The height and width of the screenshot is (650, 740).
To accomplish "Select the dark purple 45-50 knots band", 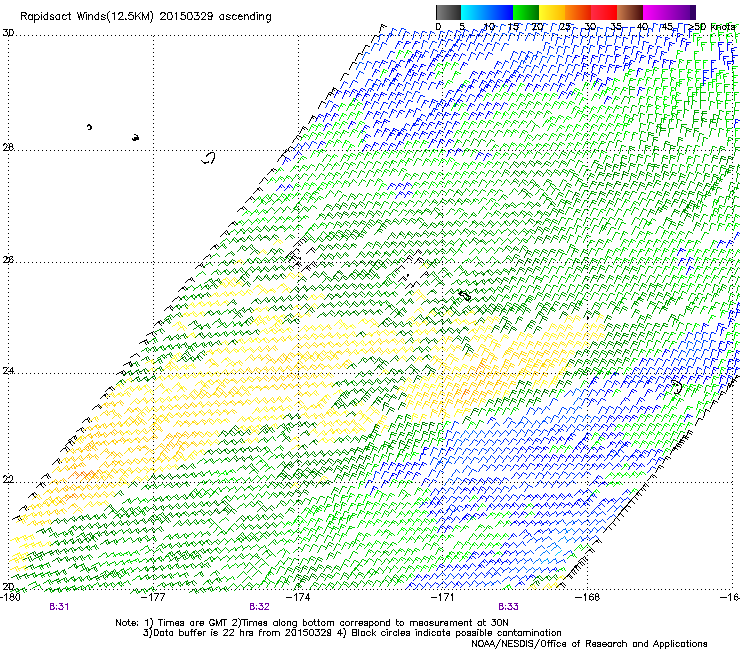I will coord(682,12).
